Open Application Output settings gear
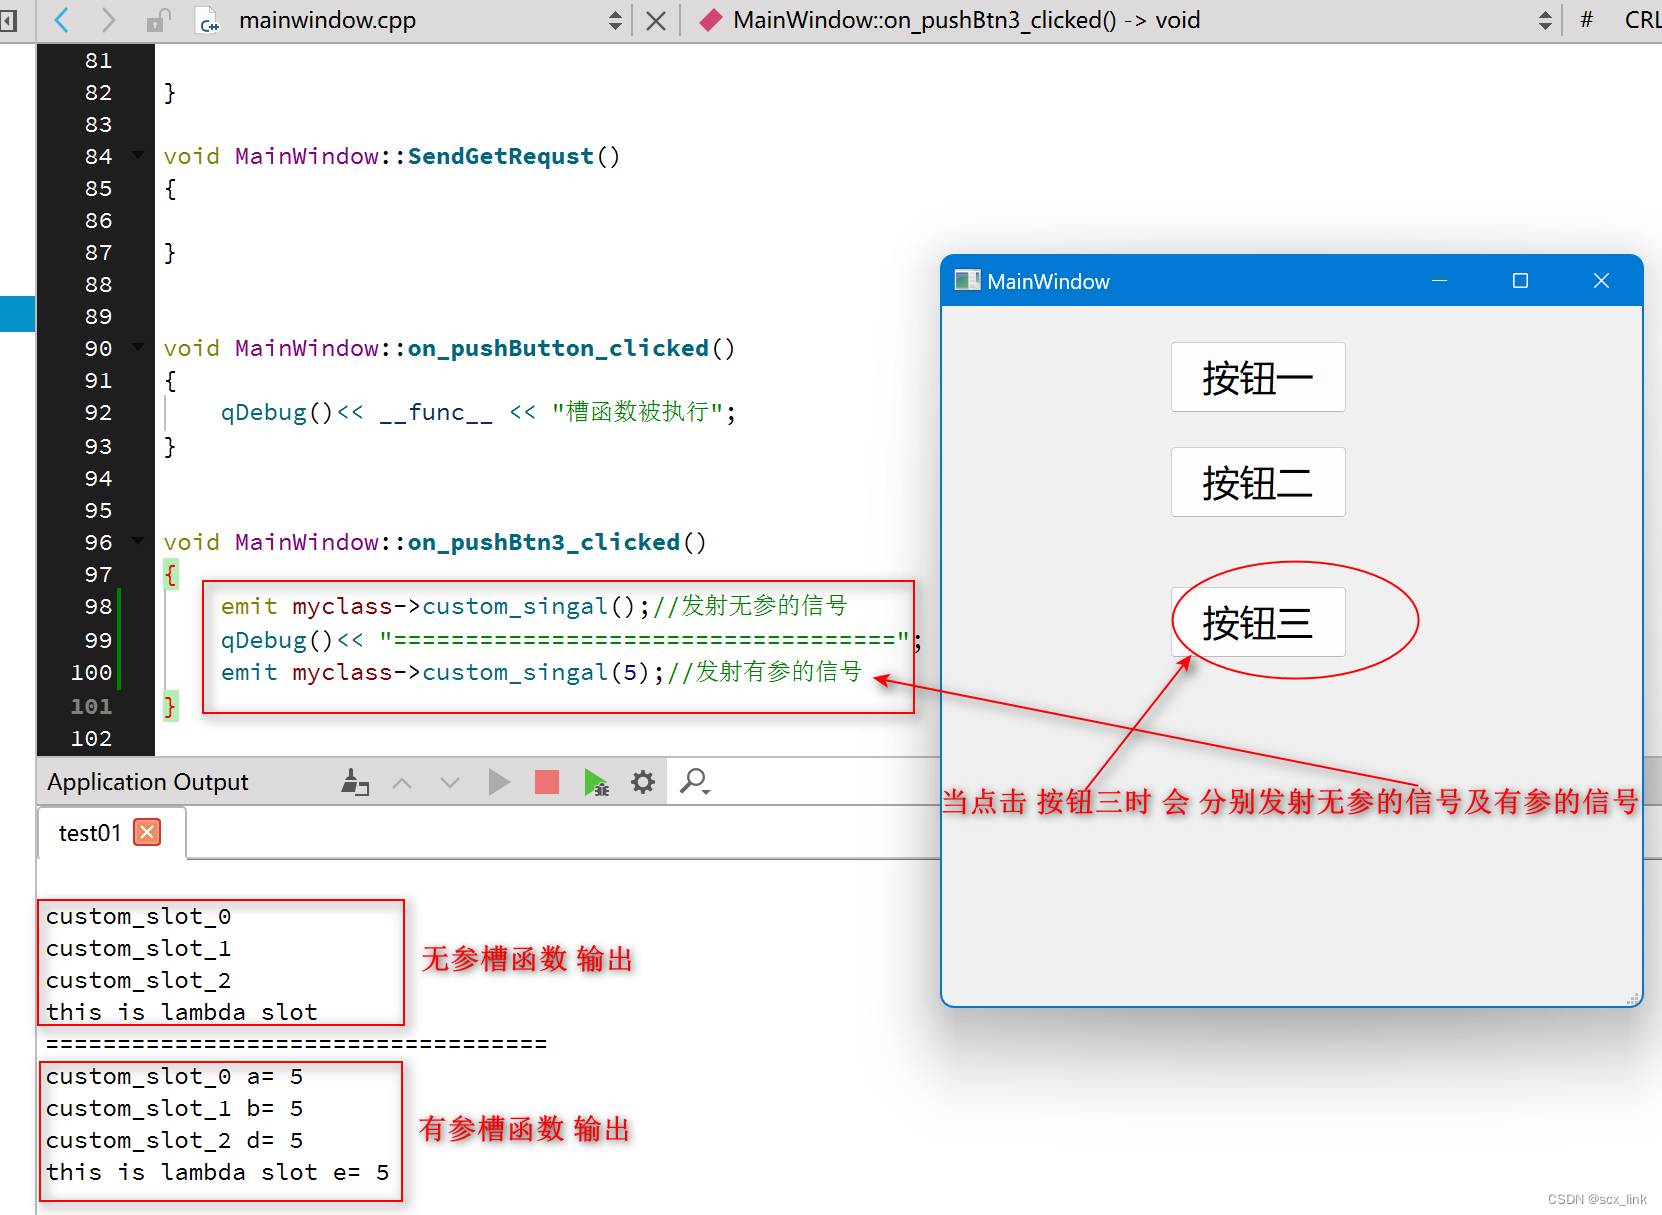The height and width of the screenshot is (1215, 1662). point(643,782)
